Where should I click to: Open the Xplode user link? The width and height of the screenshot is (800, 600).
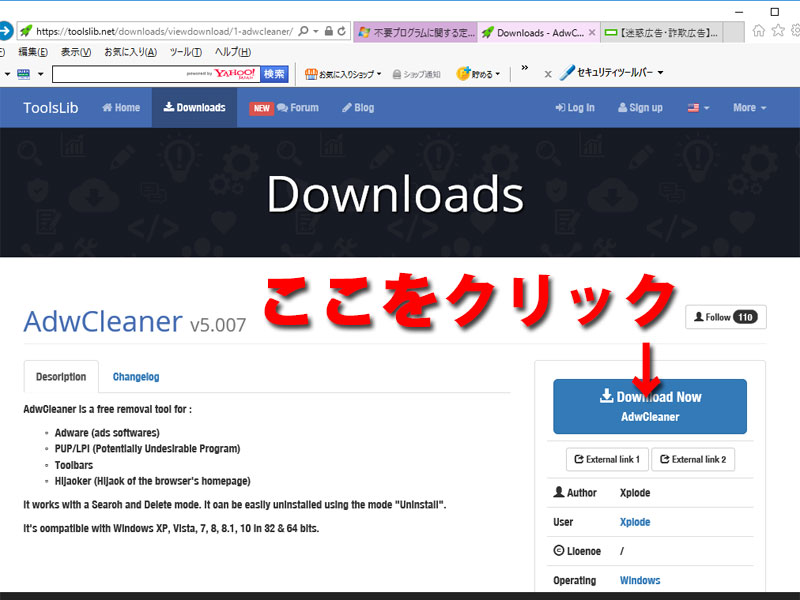634,522
